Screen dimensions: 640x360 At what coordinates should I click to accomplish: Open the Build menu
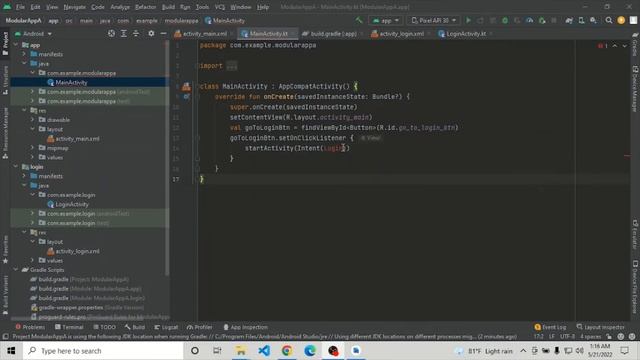168,7
